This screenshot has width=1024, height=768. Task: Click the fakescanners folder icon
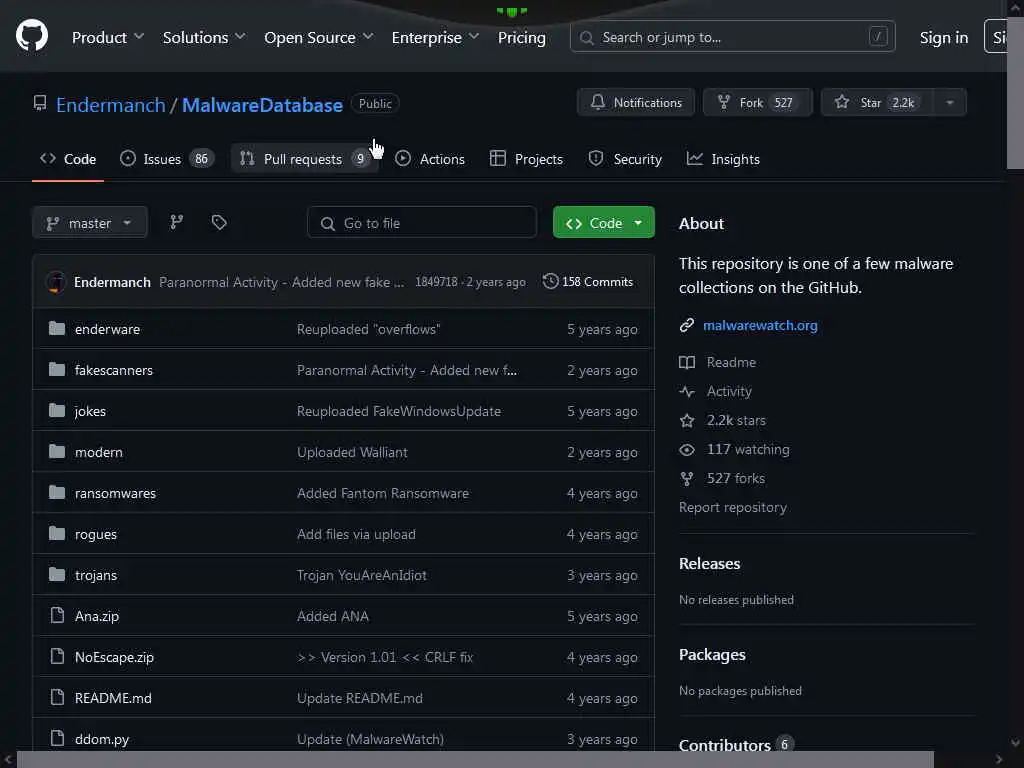57,370
